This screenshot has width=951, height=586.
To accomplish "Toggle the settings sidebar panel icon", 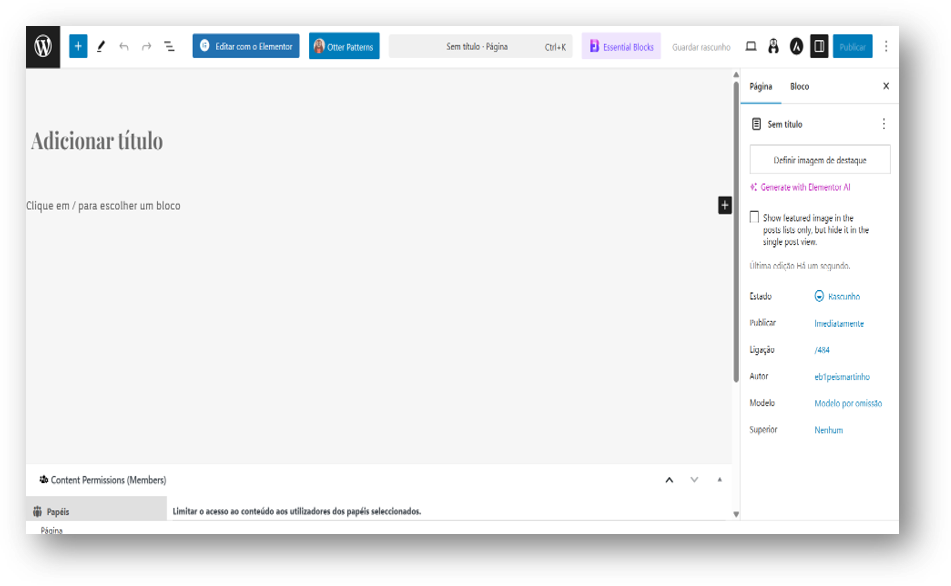I will 819,46.
